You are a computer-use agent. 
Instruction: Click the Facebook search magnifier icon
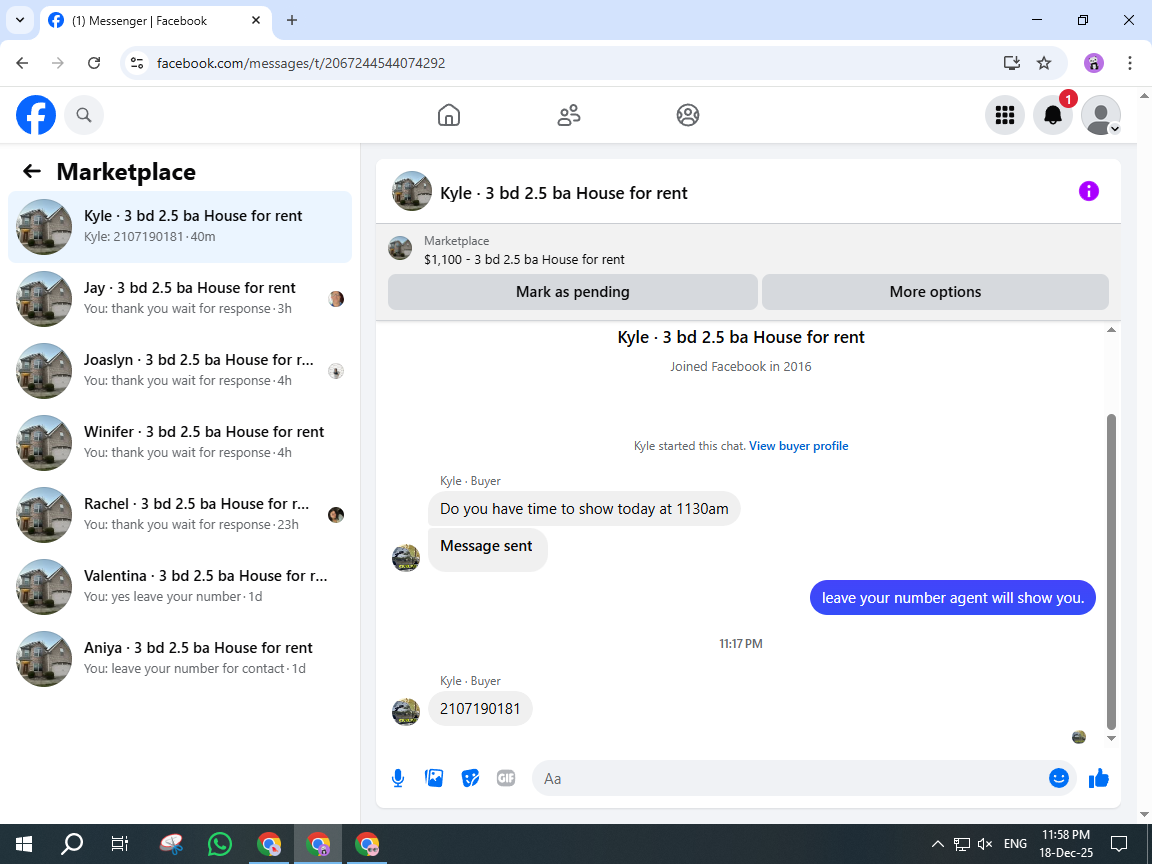point(84,115)
